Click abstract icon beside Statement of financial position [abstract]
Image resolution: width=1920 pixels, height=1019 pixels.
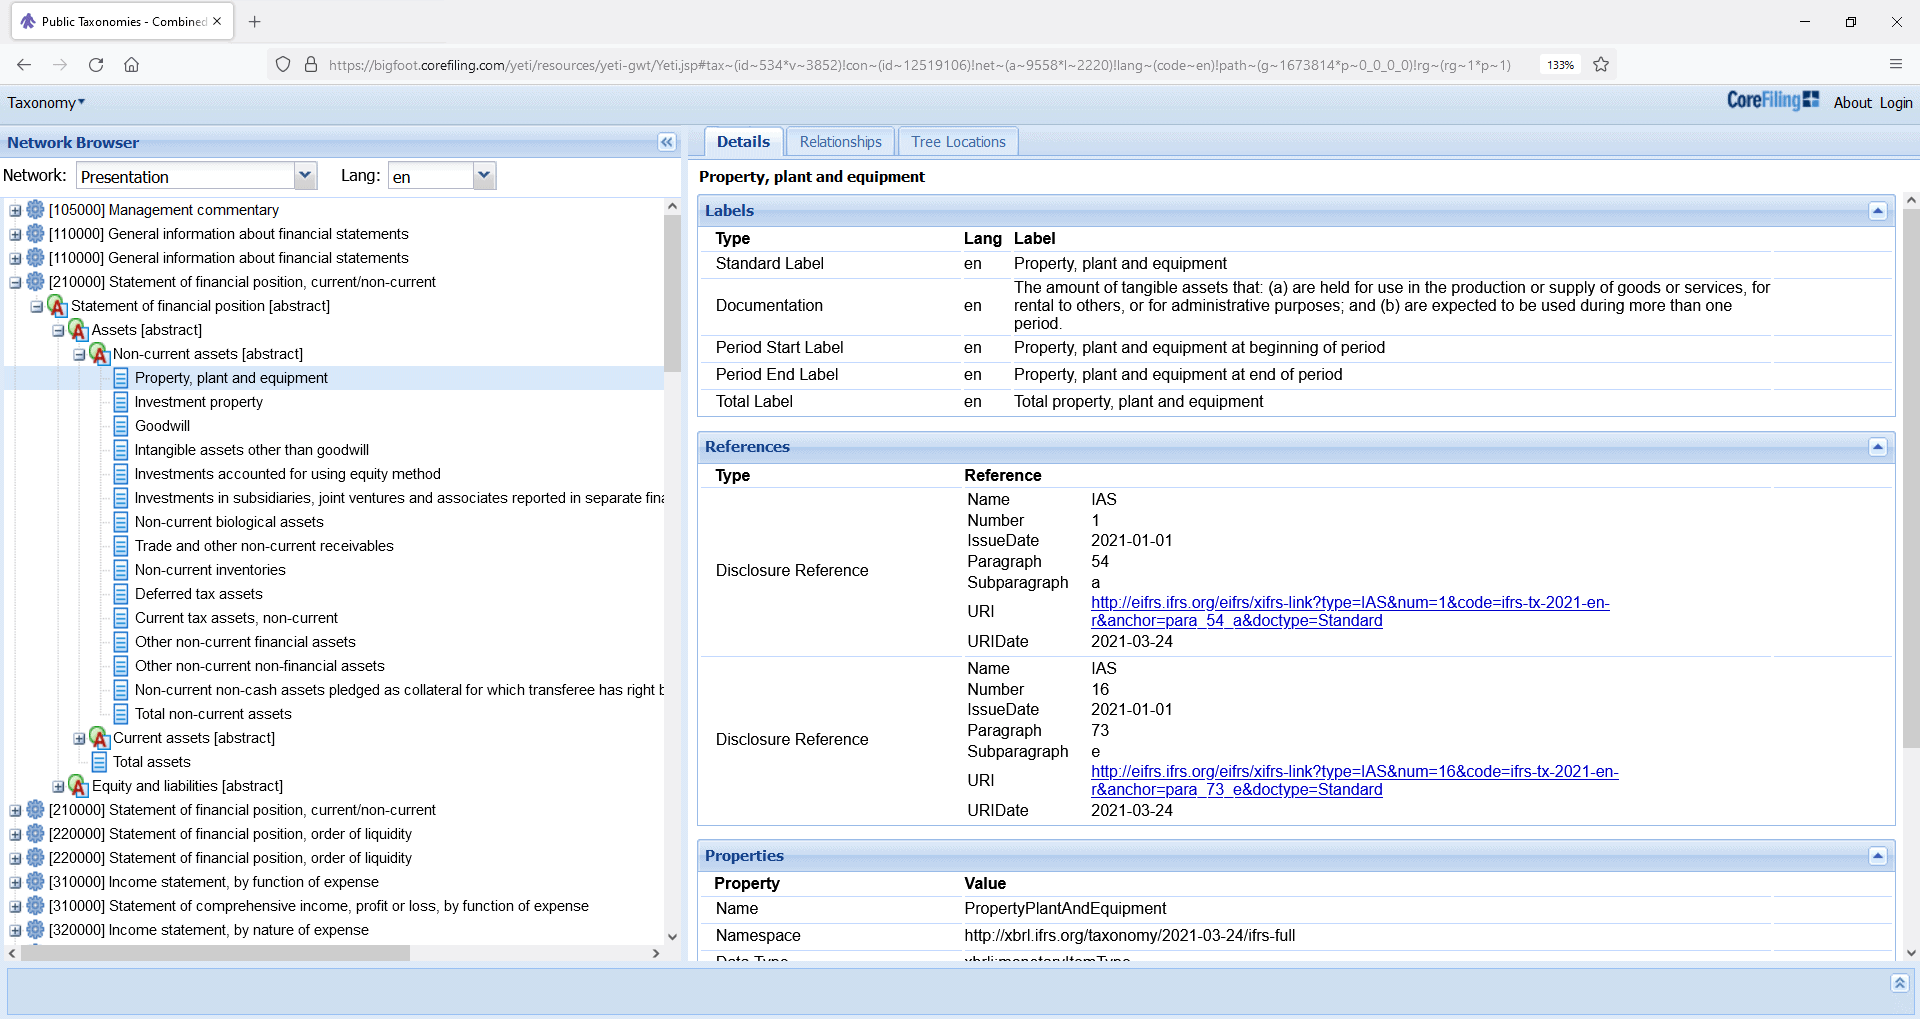[57, 306]
